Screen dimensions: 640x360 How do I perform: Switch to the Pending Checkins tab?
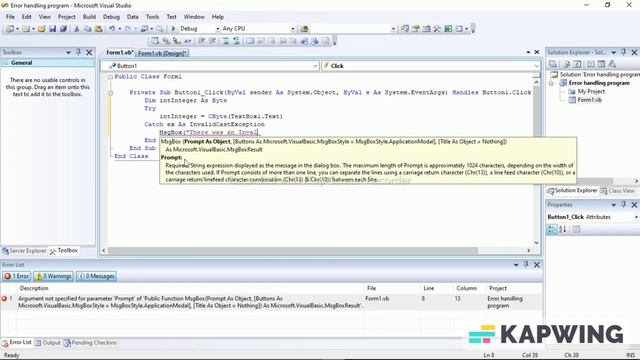pyautogui.click(x=90, y=343)
